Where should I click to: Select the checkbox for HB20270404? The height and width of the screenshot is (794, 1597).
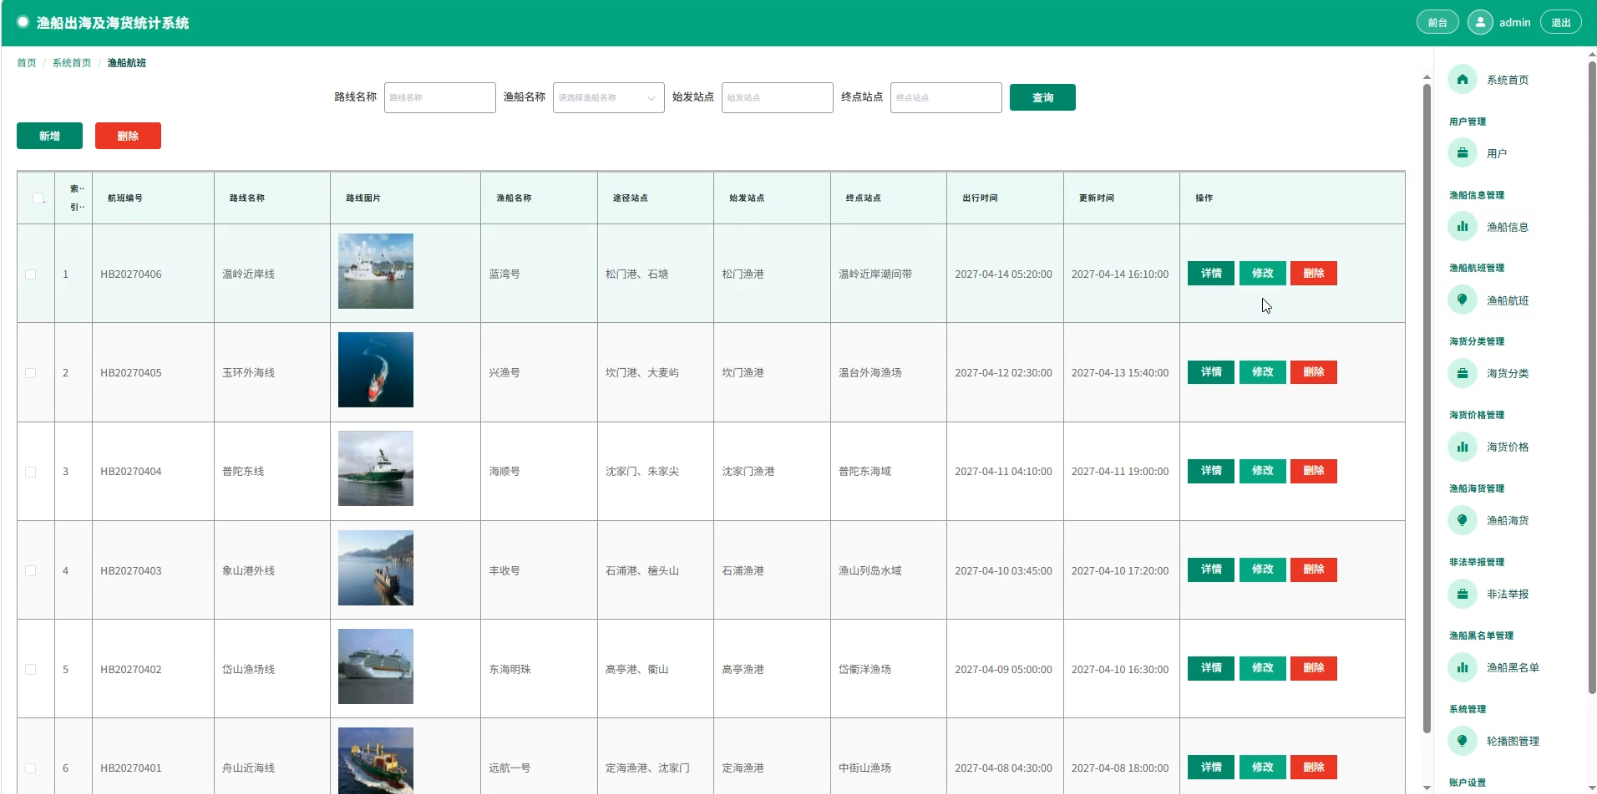[x=30, y=472]
